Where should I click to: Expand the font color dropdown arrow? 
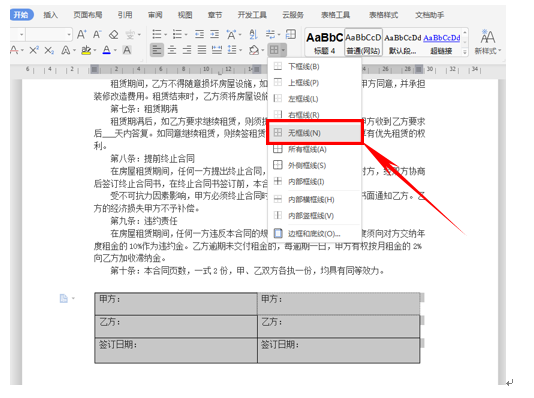[x=115, y=51]
